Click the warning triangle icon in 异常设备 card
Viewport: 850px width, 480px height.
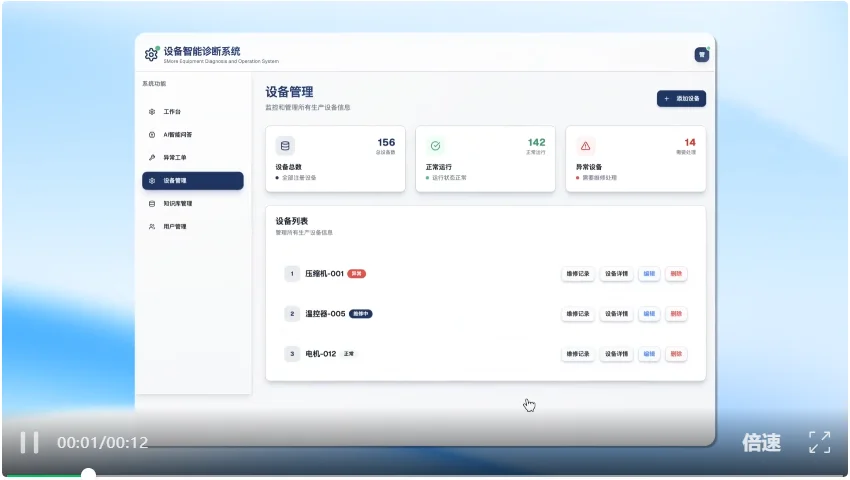pos(585,145)
